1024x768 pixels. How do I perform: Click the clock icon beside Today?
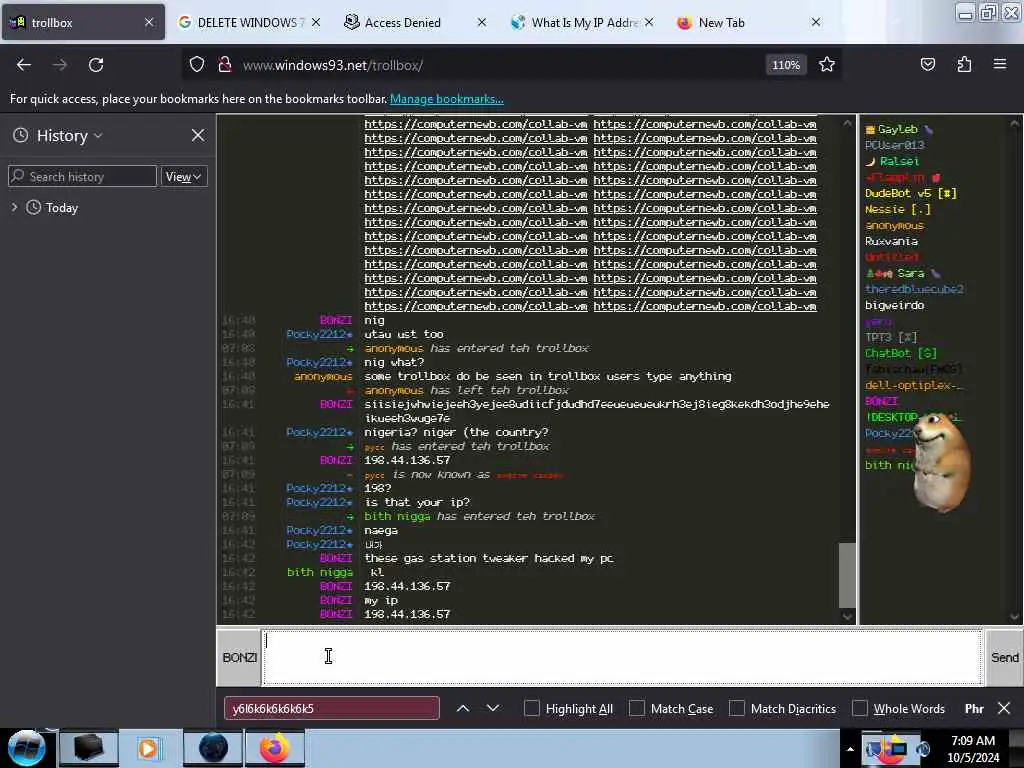click(33, 208)
